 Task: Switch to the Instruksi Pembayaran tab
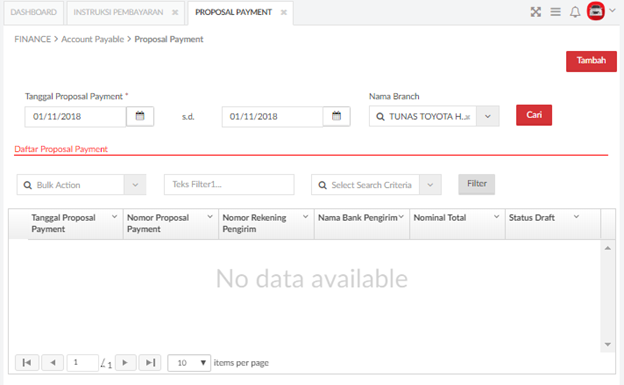point(118,12)
